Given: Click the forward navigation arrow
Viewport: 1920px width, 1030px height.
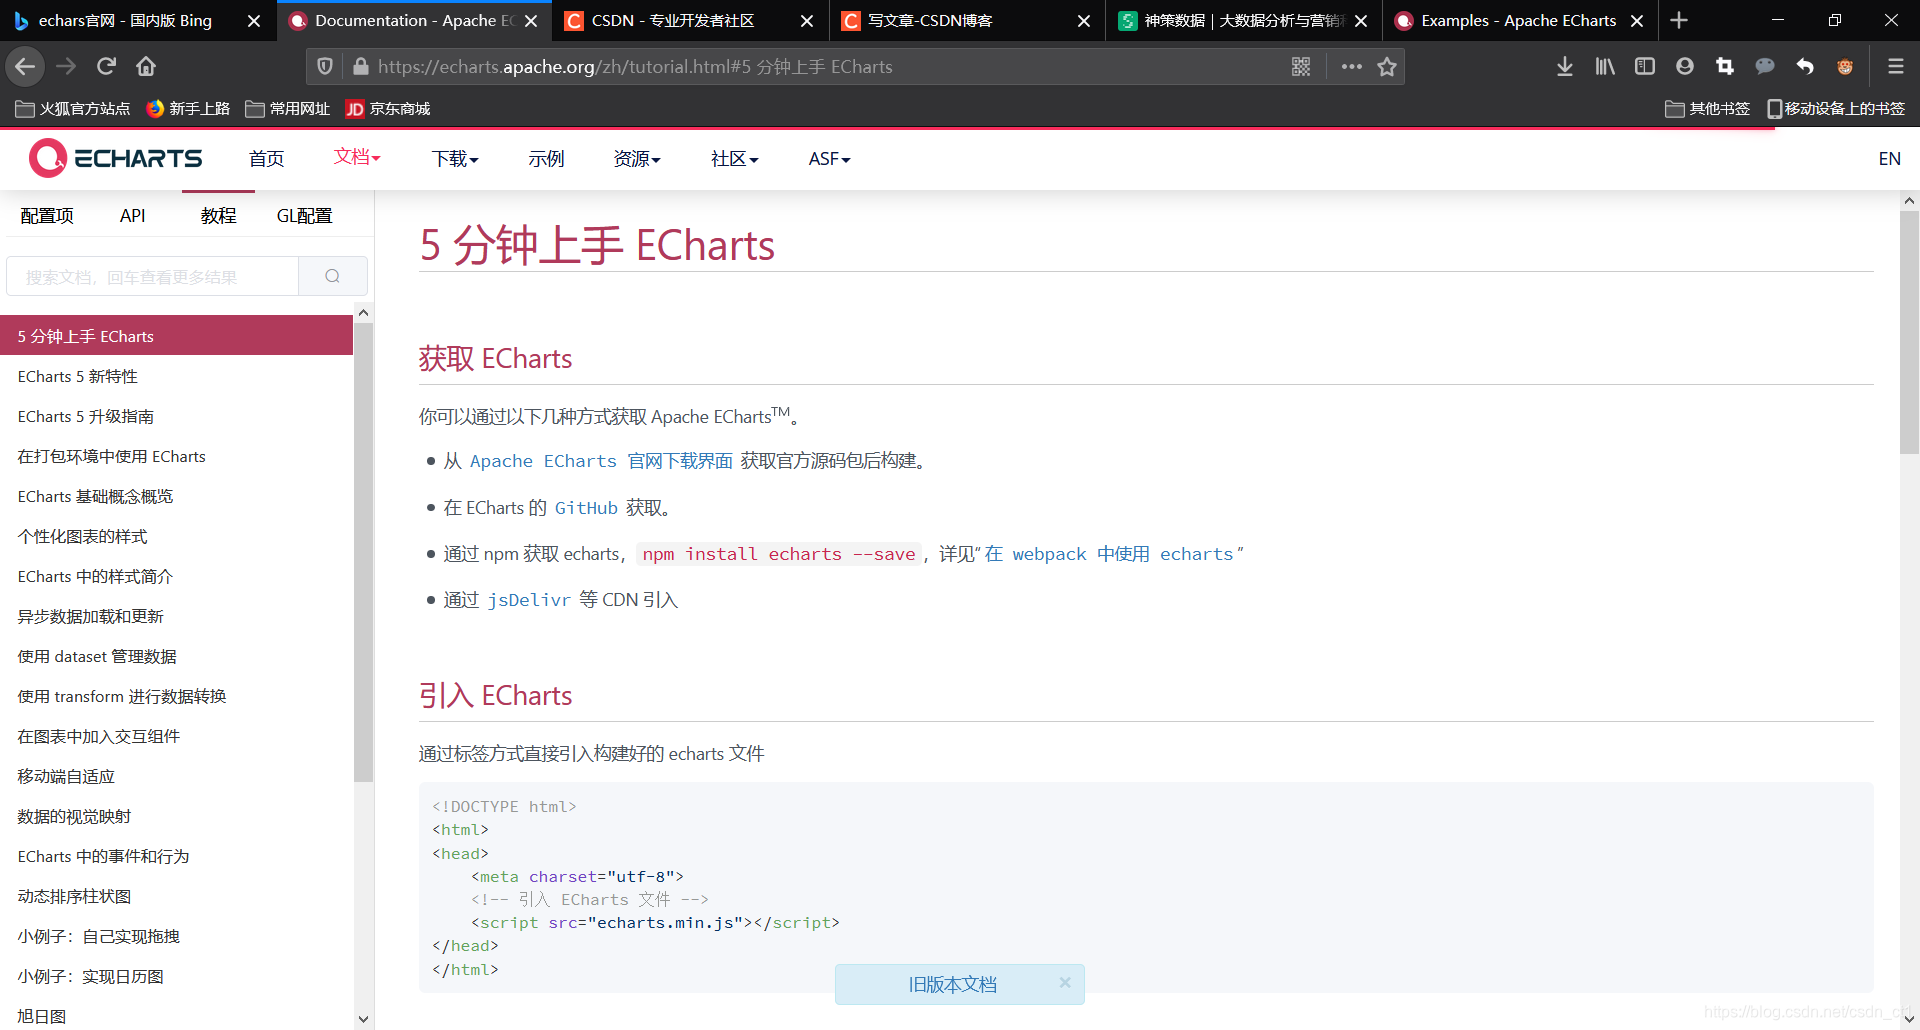Looking at the screenshot, I should (66, 66).
